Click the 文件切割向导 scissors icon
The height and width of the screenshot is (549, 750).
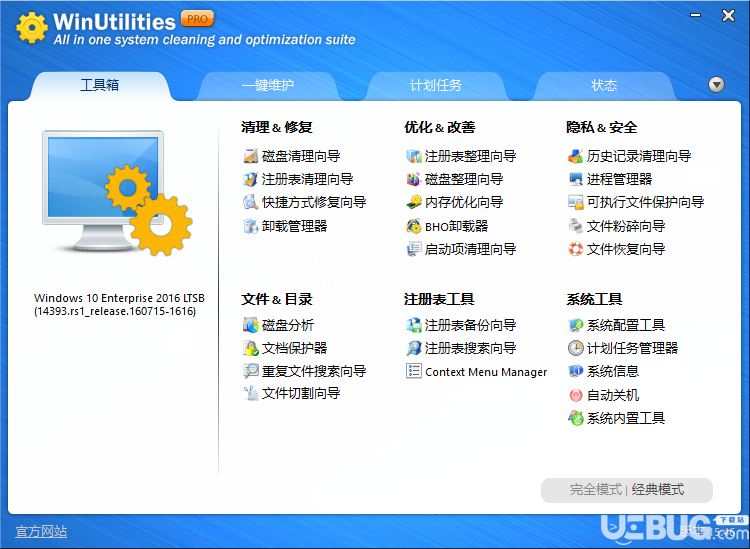tap(251, 394)
